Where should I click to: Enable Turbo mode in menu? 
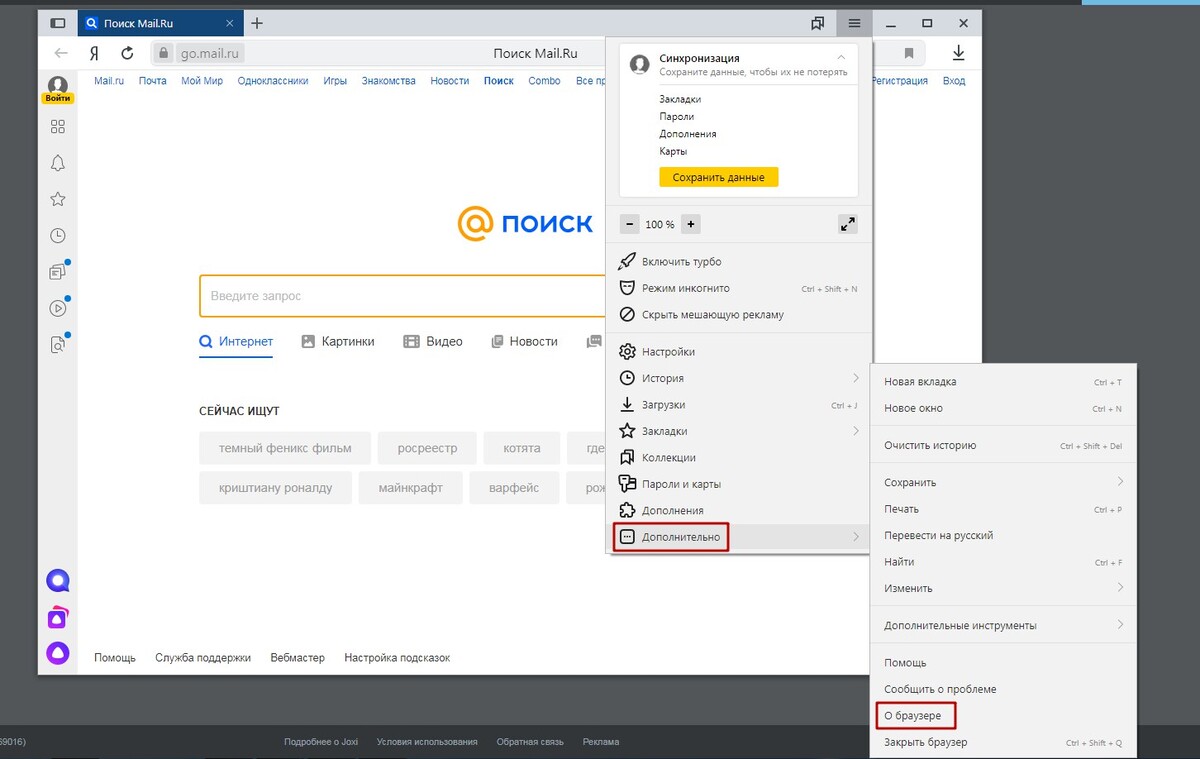click(681, 262)
